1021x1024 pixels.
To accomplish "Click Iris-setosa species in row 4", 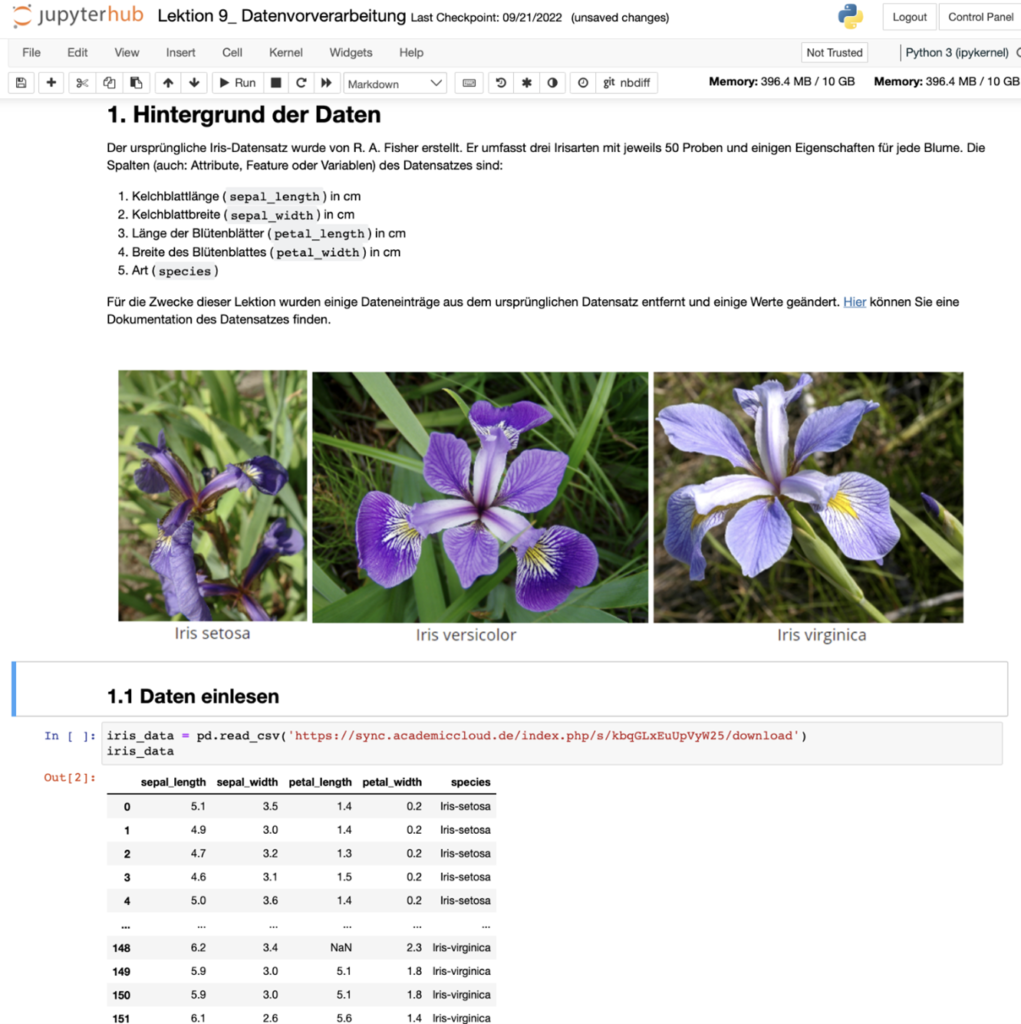I will point(465,901).
